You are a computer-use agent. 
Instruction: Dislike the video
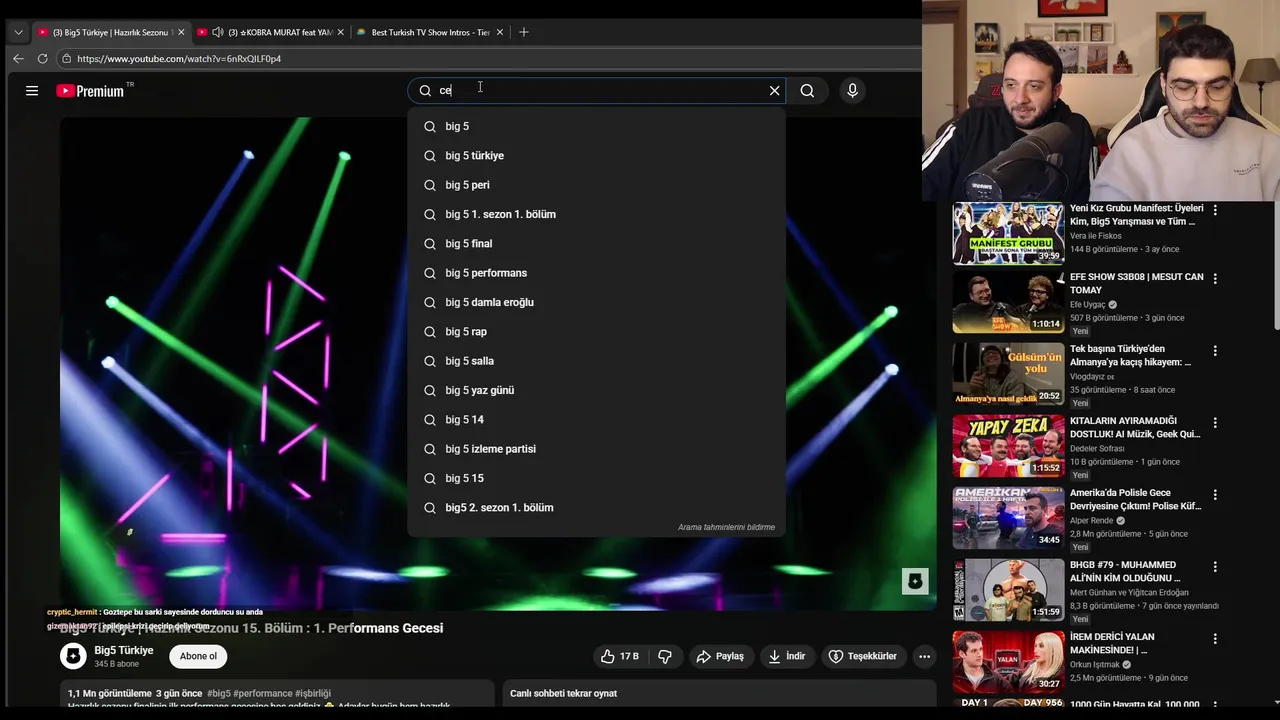pos(664,656)
